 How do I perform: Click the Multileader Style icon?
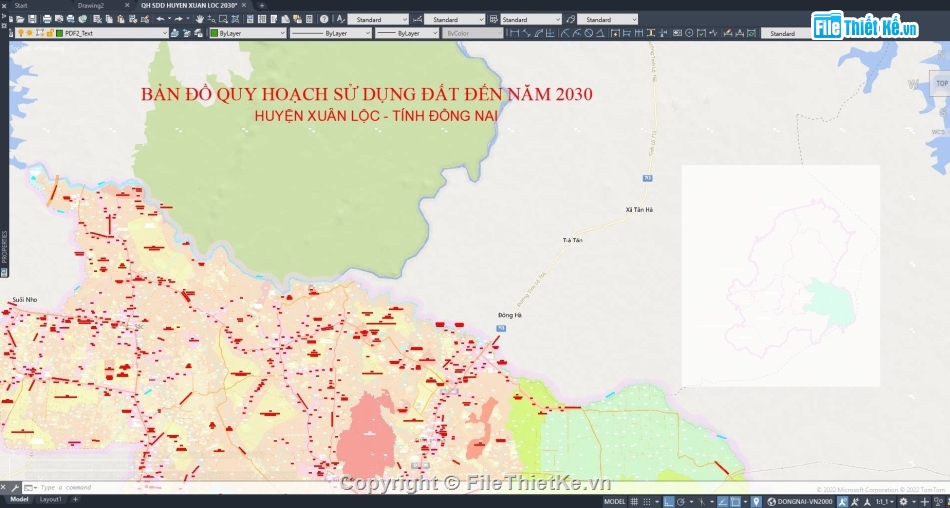coord(570,19)
